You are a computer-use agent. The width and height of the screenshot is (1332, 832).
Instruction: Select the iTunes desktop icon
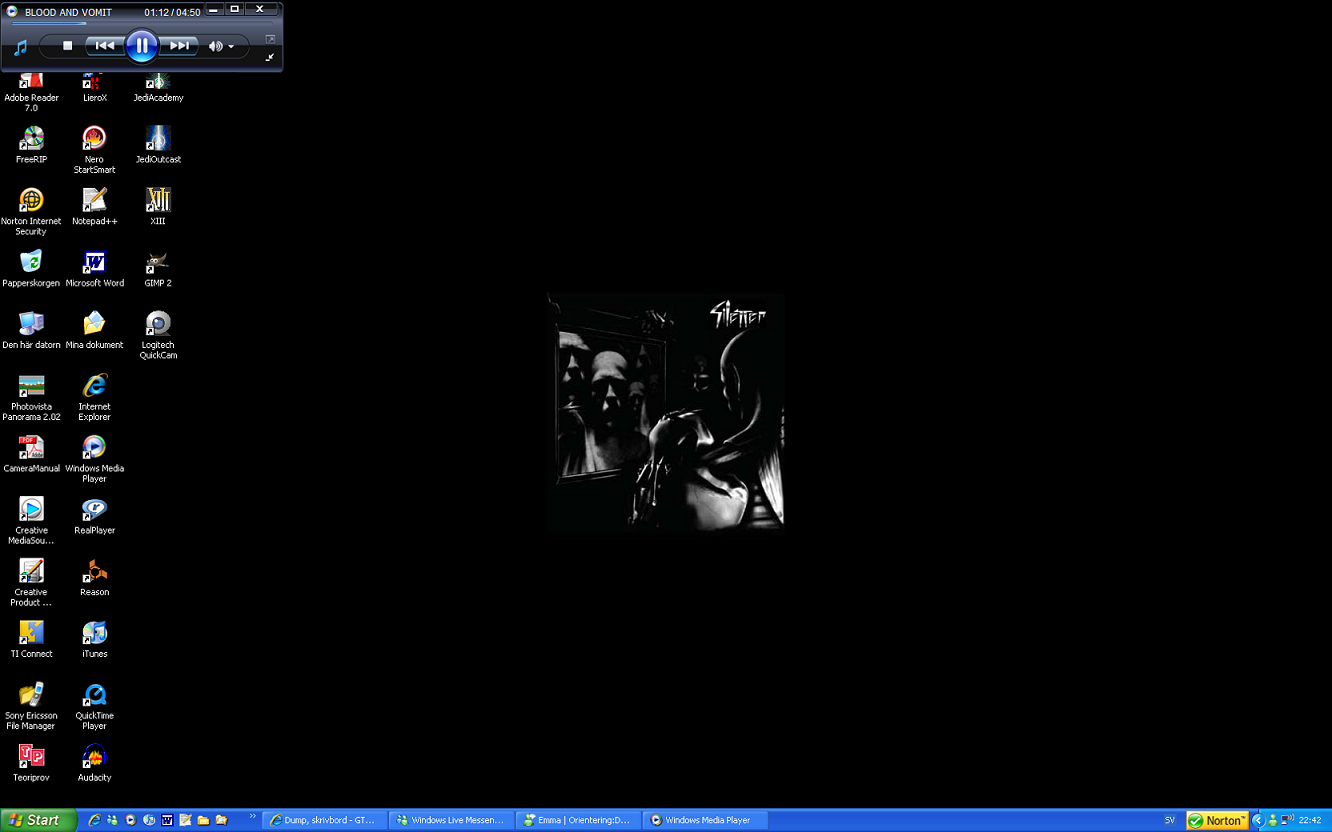[x=95, y=641]
